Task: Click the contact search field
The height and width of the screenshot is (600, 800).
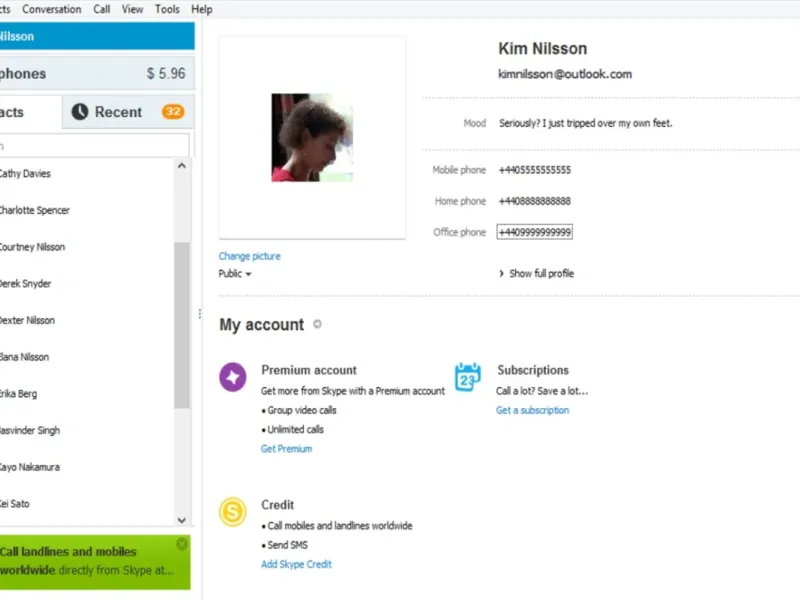Action: tap(94, 146)
